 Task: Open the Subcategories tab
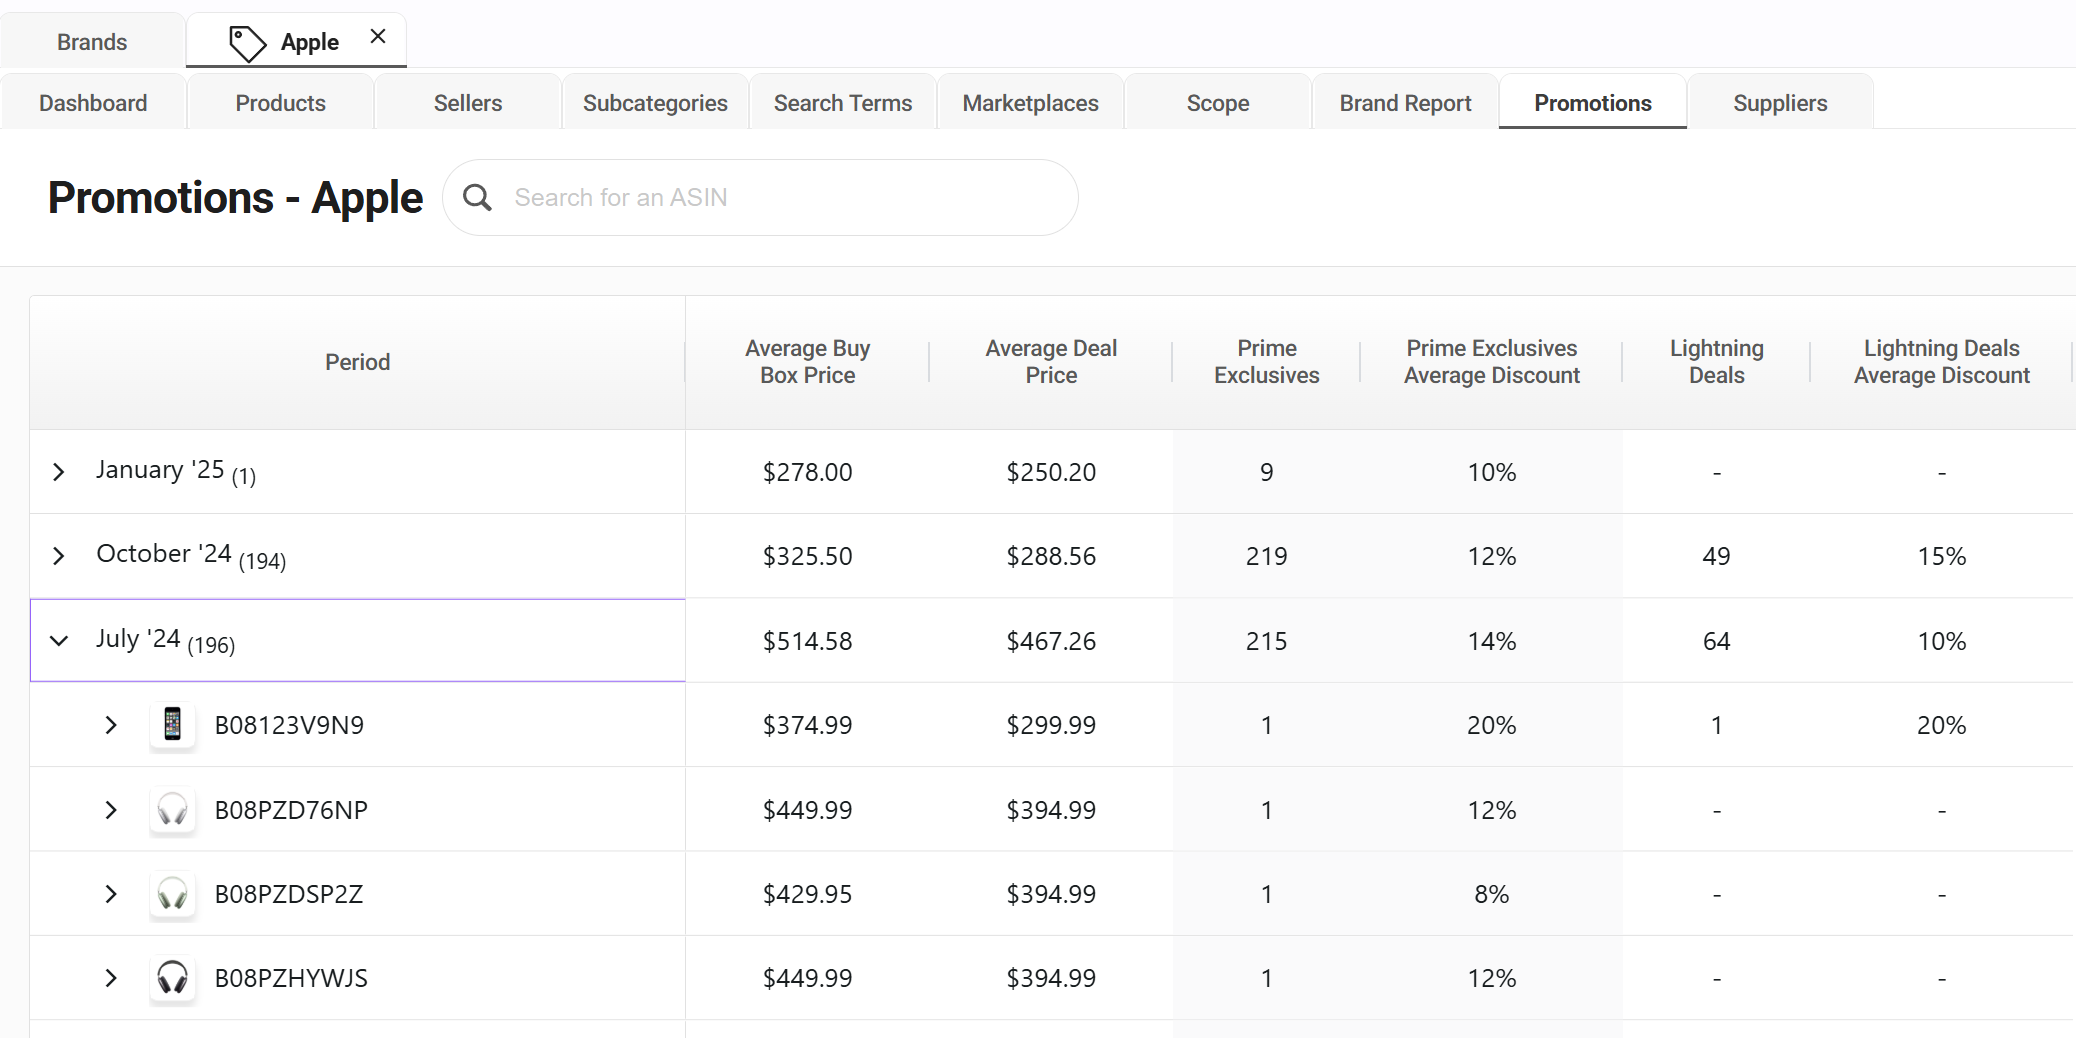[655, 103]
